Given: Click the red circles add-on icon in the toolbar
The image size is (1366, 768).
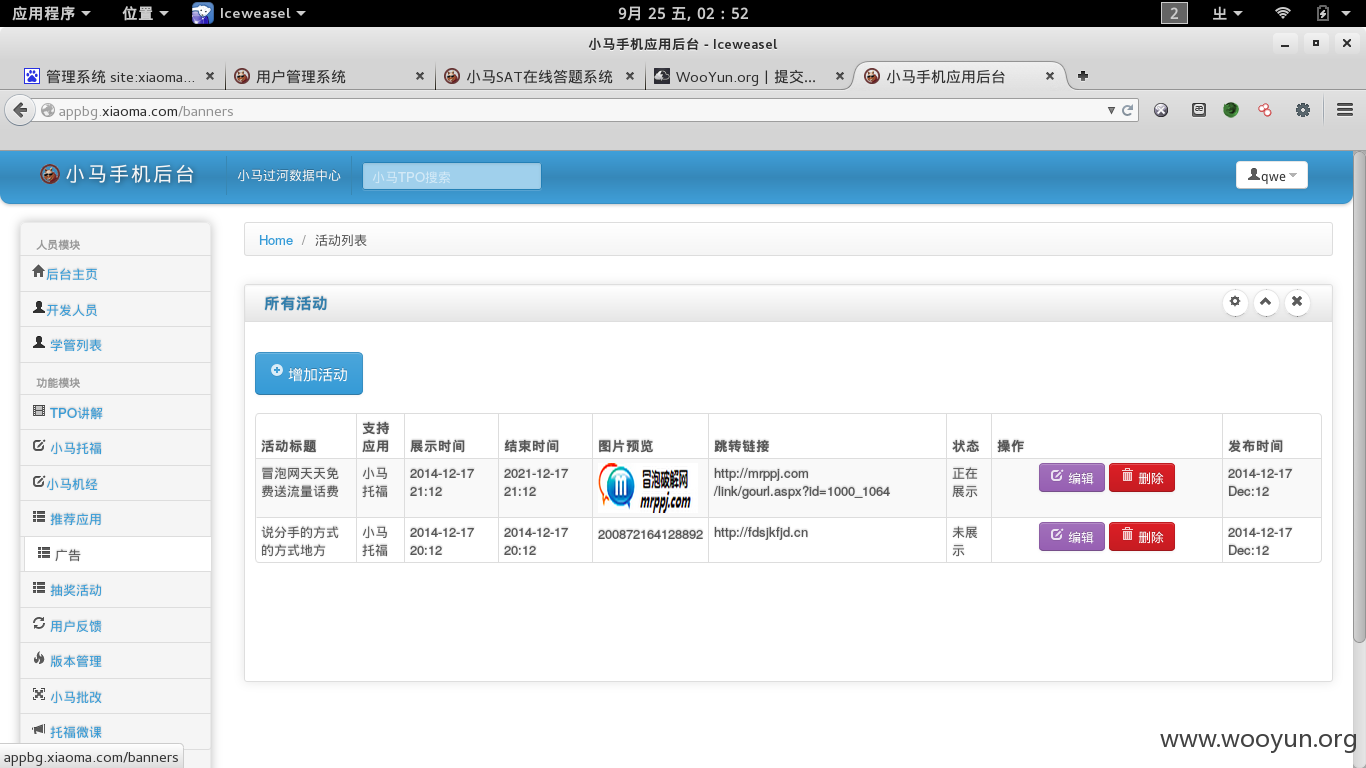Looking at the screenshot, I should pyautogui.click(x=1265, y=110).
